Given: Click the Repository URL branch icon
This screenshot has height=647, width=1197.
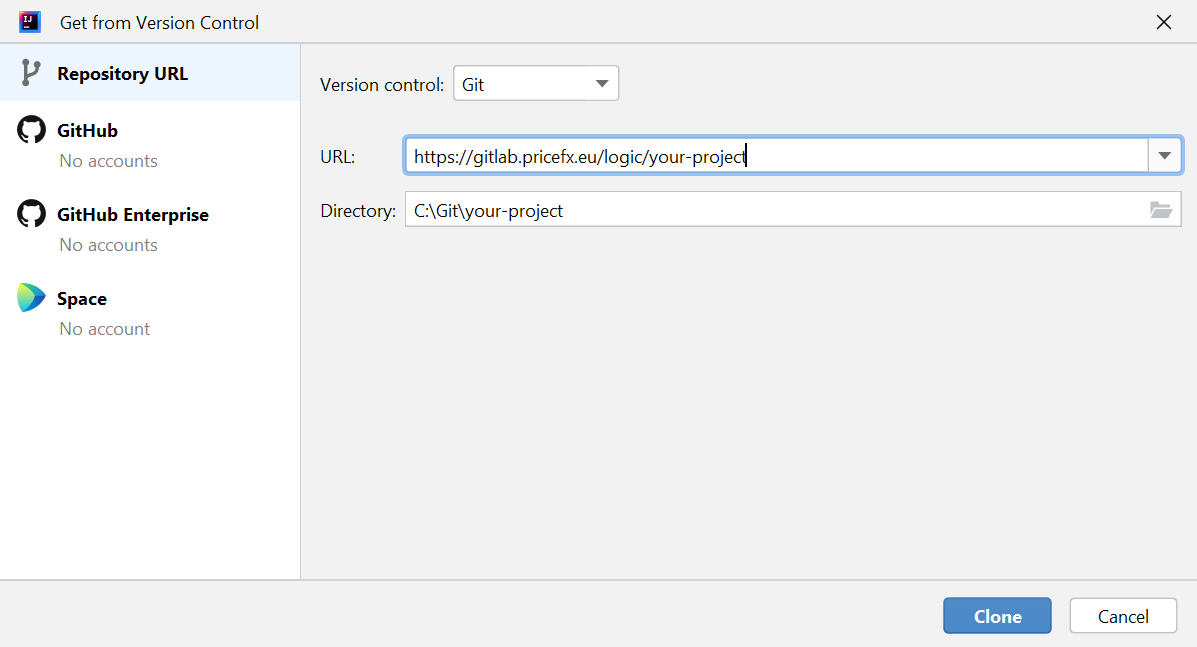Looking at the screenshot, I should tap(31, 73).
